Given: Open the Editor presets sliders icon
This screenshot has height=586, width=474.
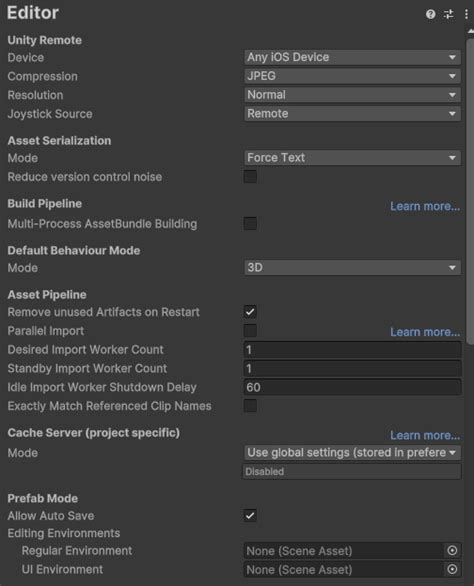Looking at the screenshot, I should pos(448,14).
